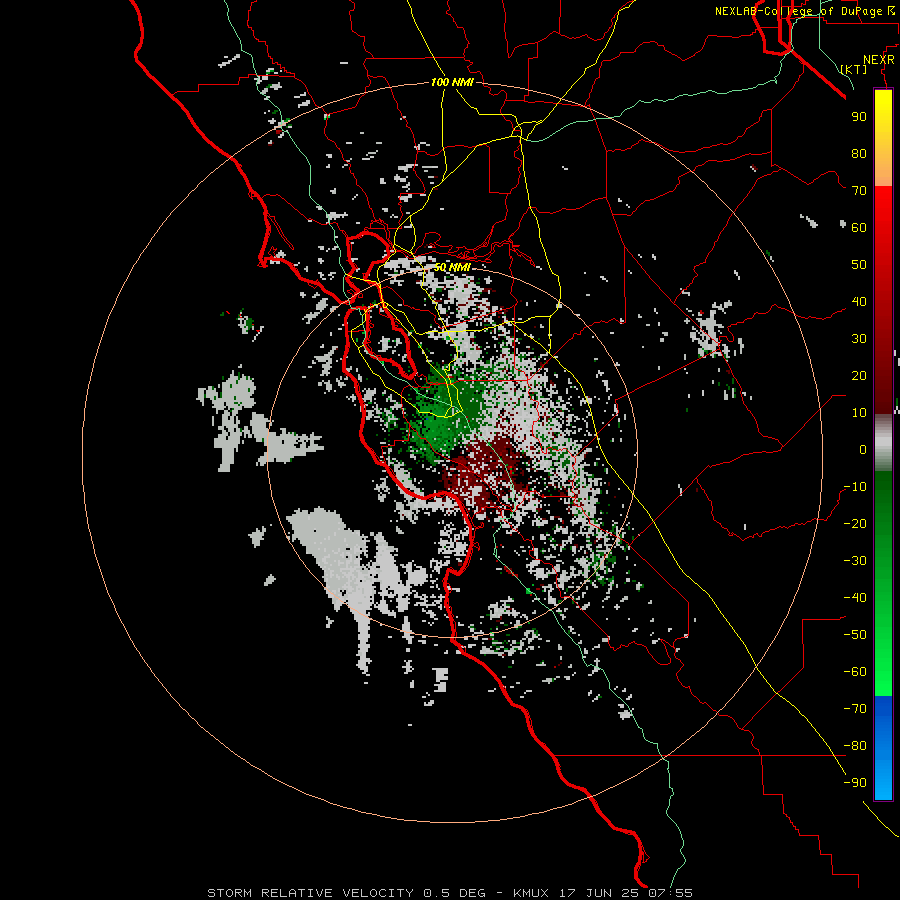The width and height of the screenshot is (900, 900).
Task: Click the "90" value on velocity scale
Action: click(x=859, y=117)
